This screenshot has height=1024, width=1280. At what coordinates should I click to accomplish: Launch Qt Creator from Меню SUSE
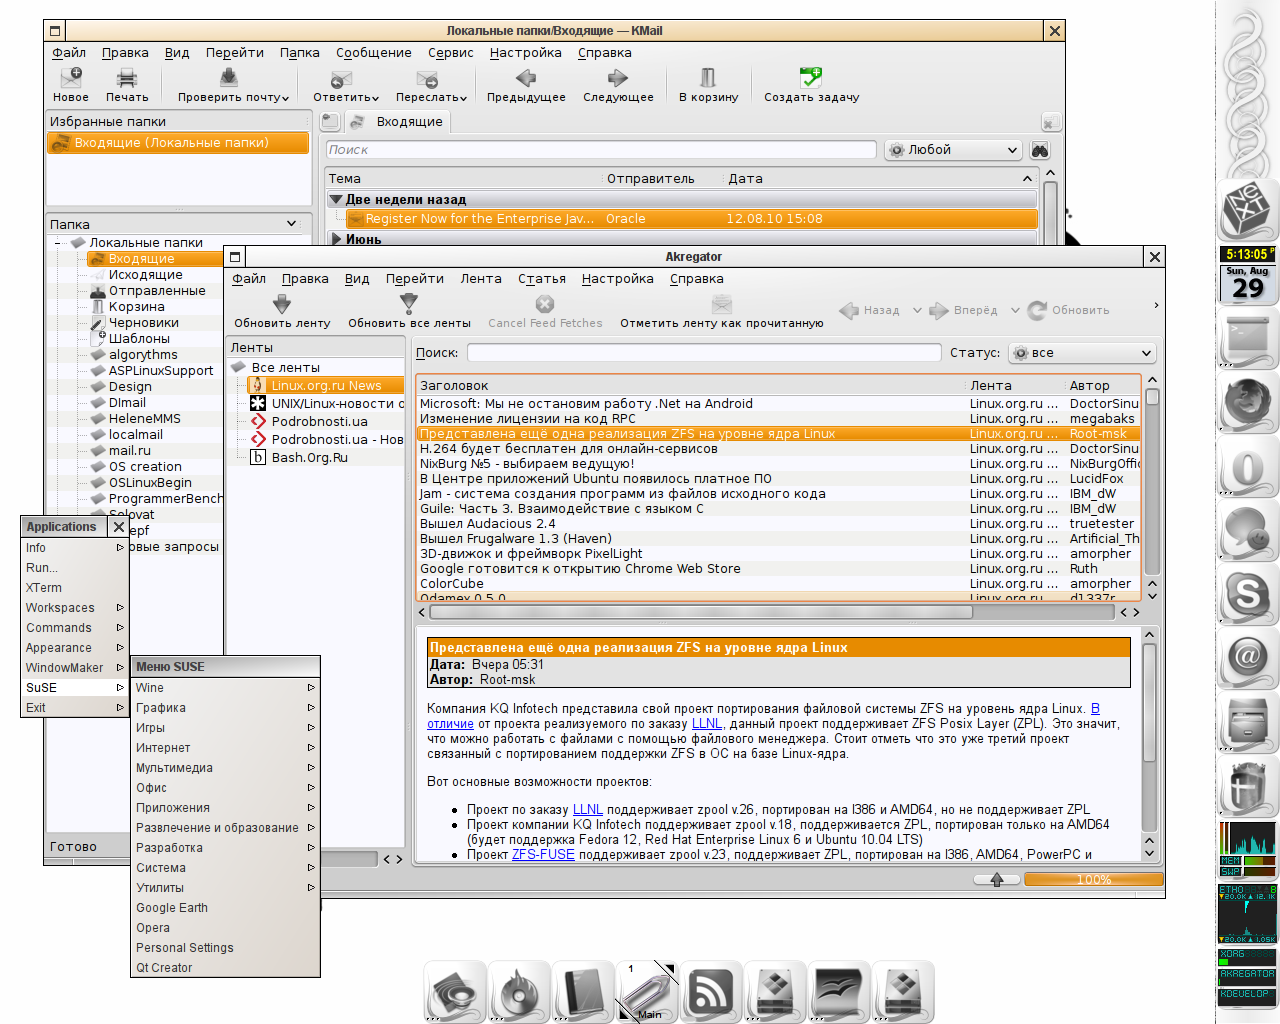tap(225, 968)
